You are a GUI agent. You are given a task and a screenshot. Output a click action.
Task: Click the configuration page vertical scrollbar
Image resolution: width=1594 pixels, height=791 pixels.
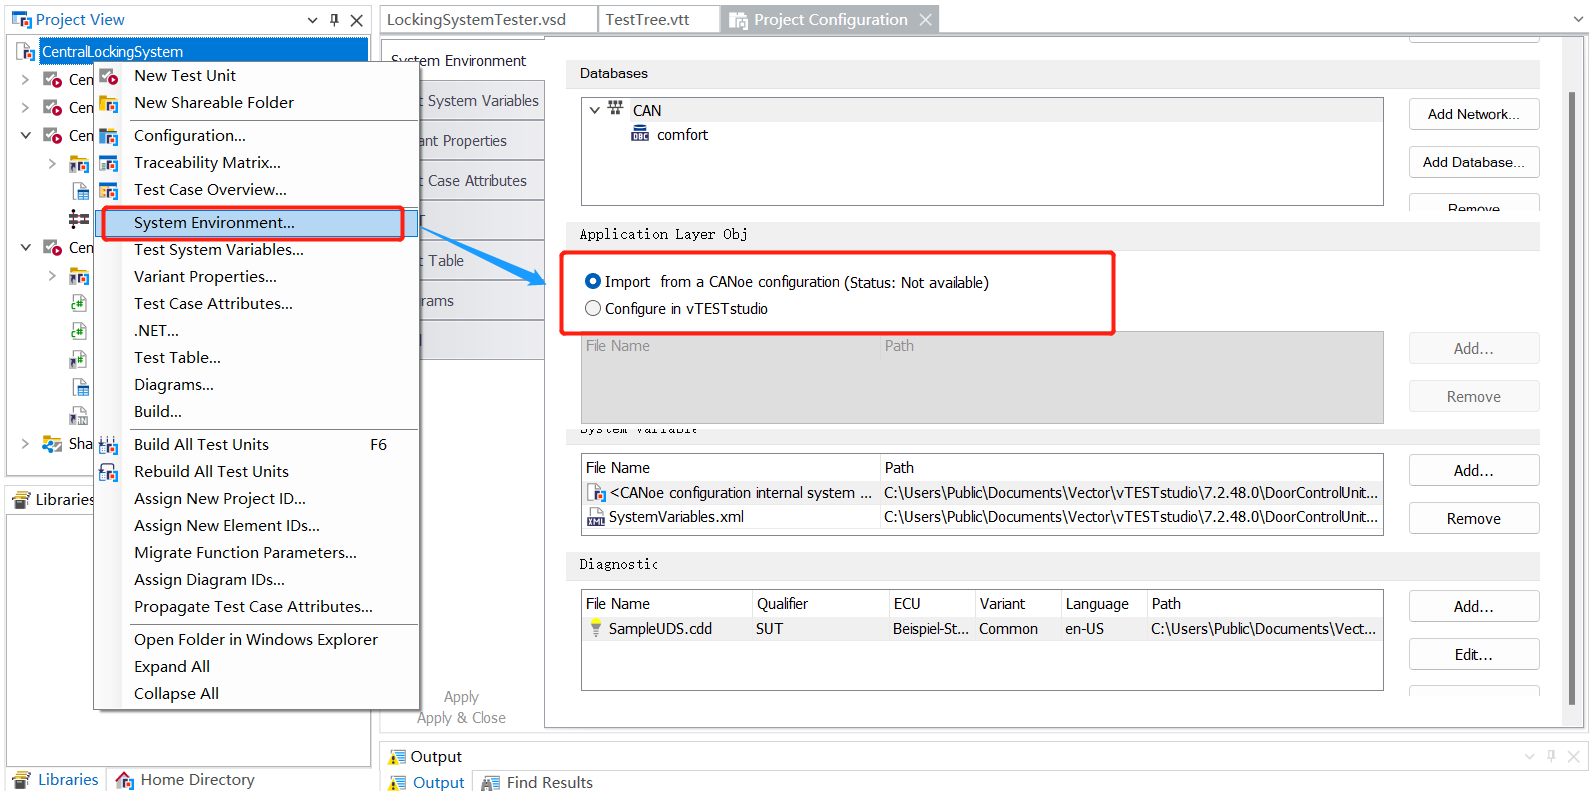(1572, 400)
